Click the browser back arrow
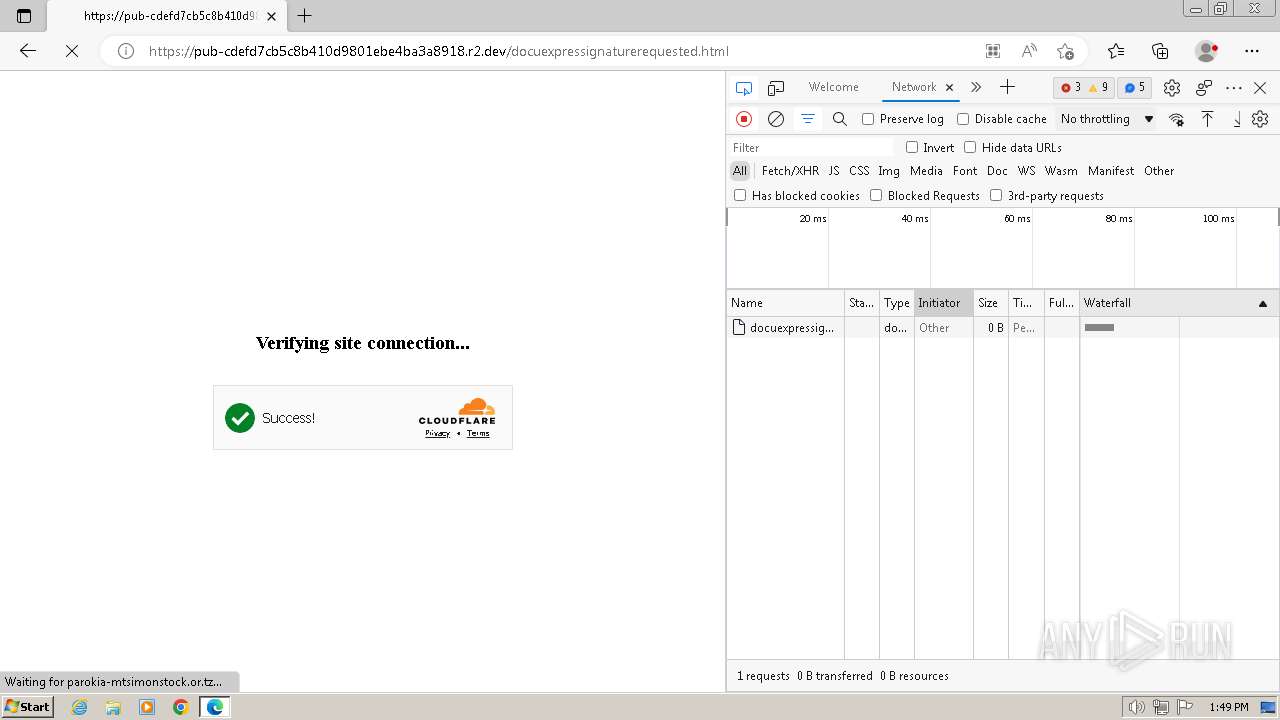The width and height of the screenshot is (1280, 720). [28, 51]
